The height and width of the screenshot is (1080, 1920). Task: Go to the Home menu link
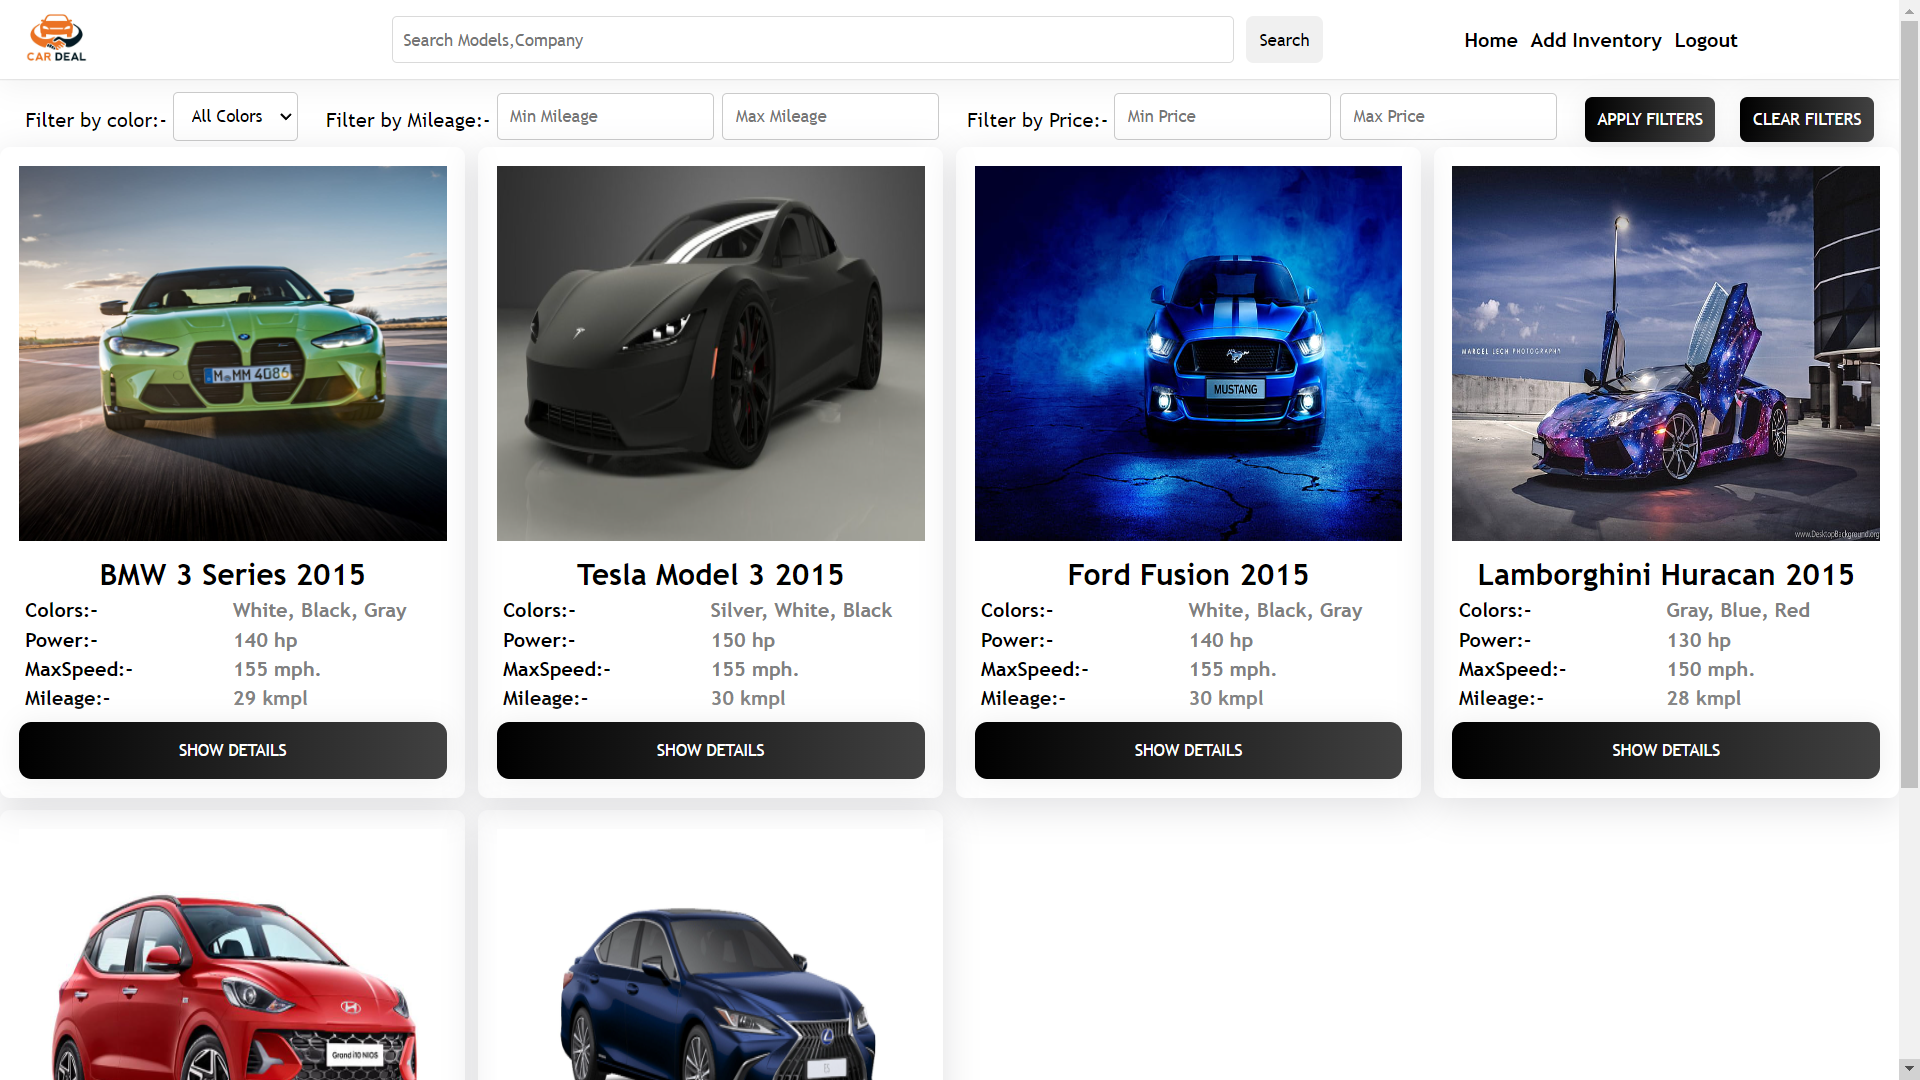pos(1490,40)
